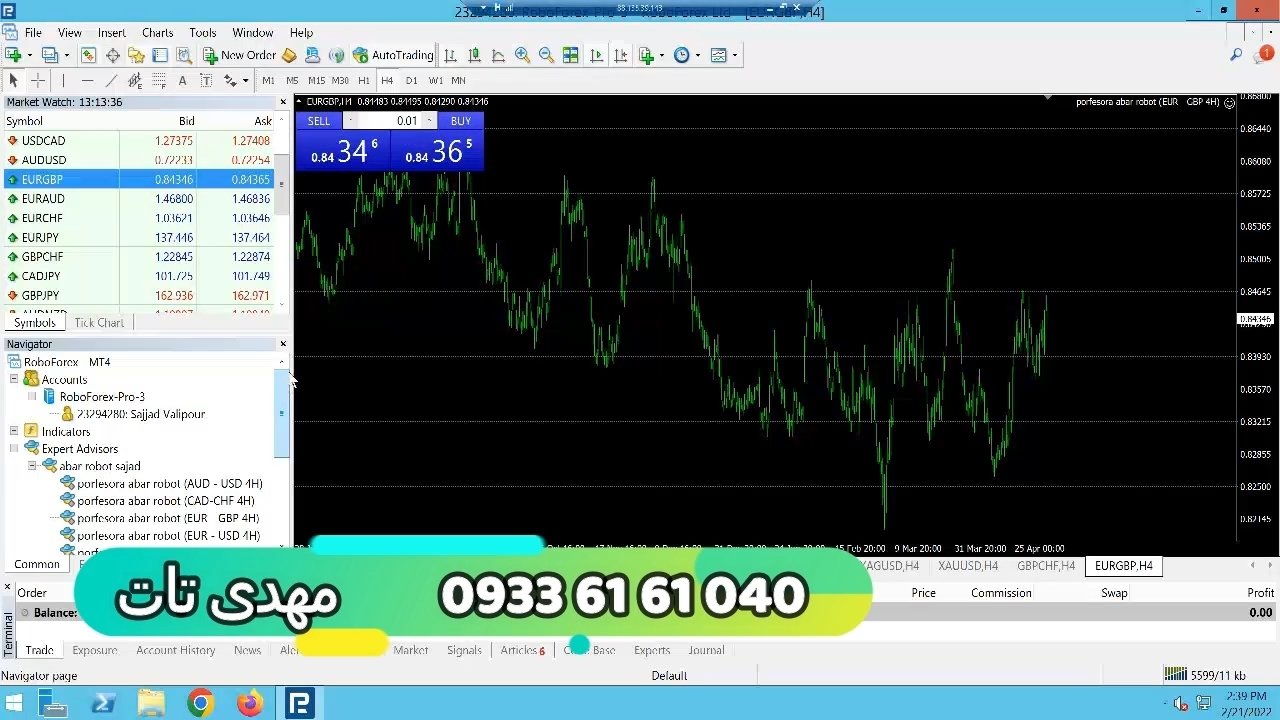Switch to the Account History tab
The width and height of the screenshot is (1280, 720).
tap(175, 650)
